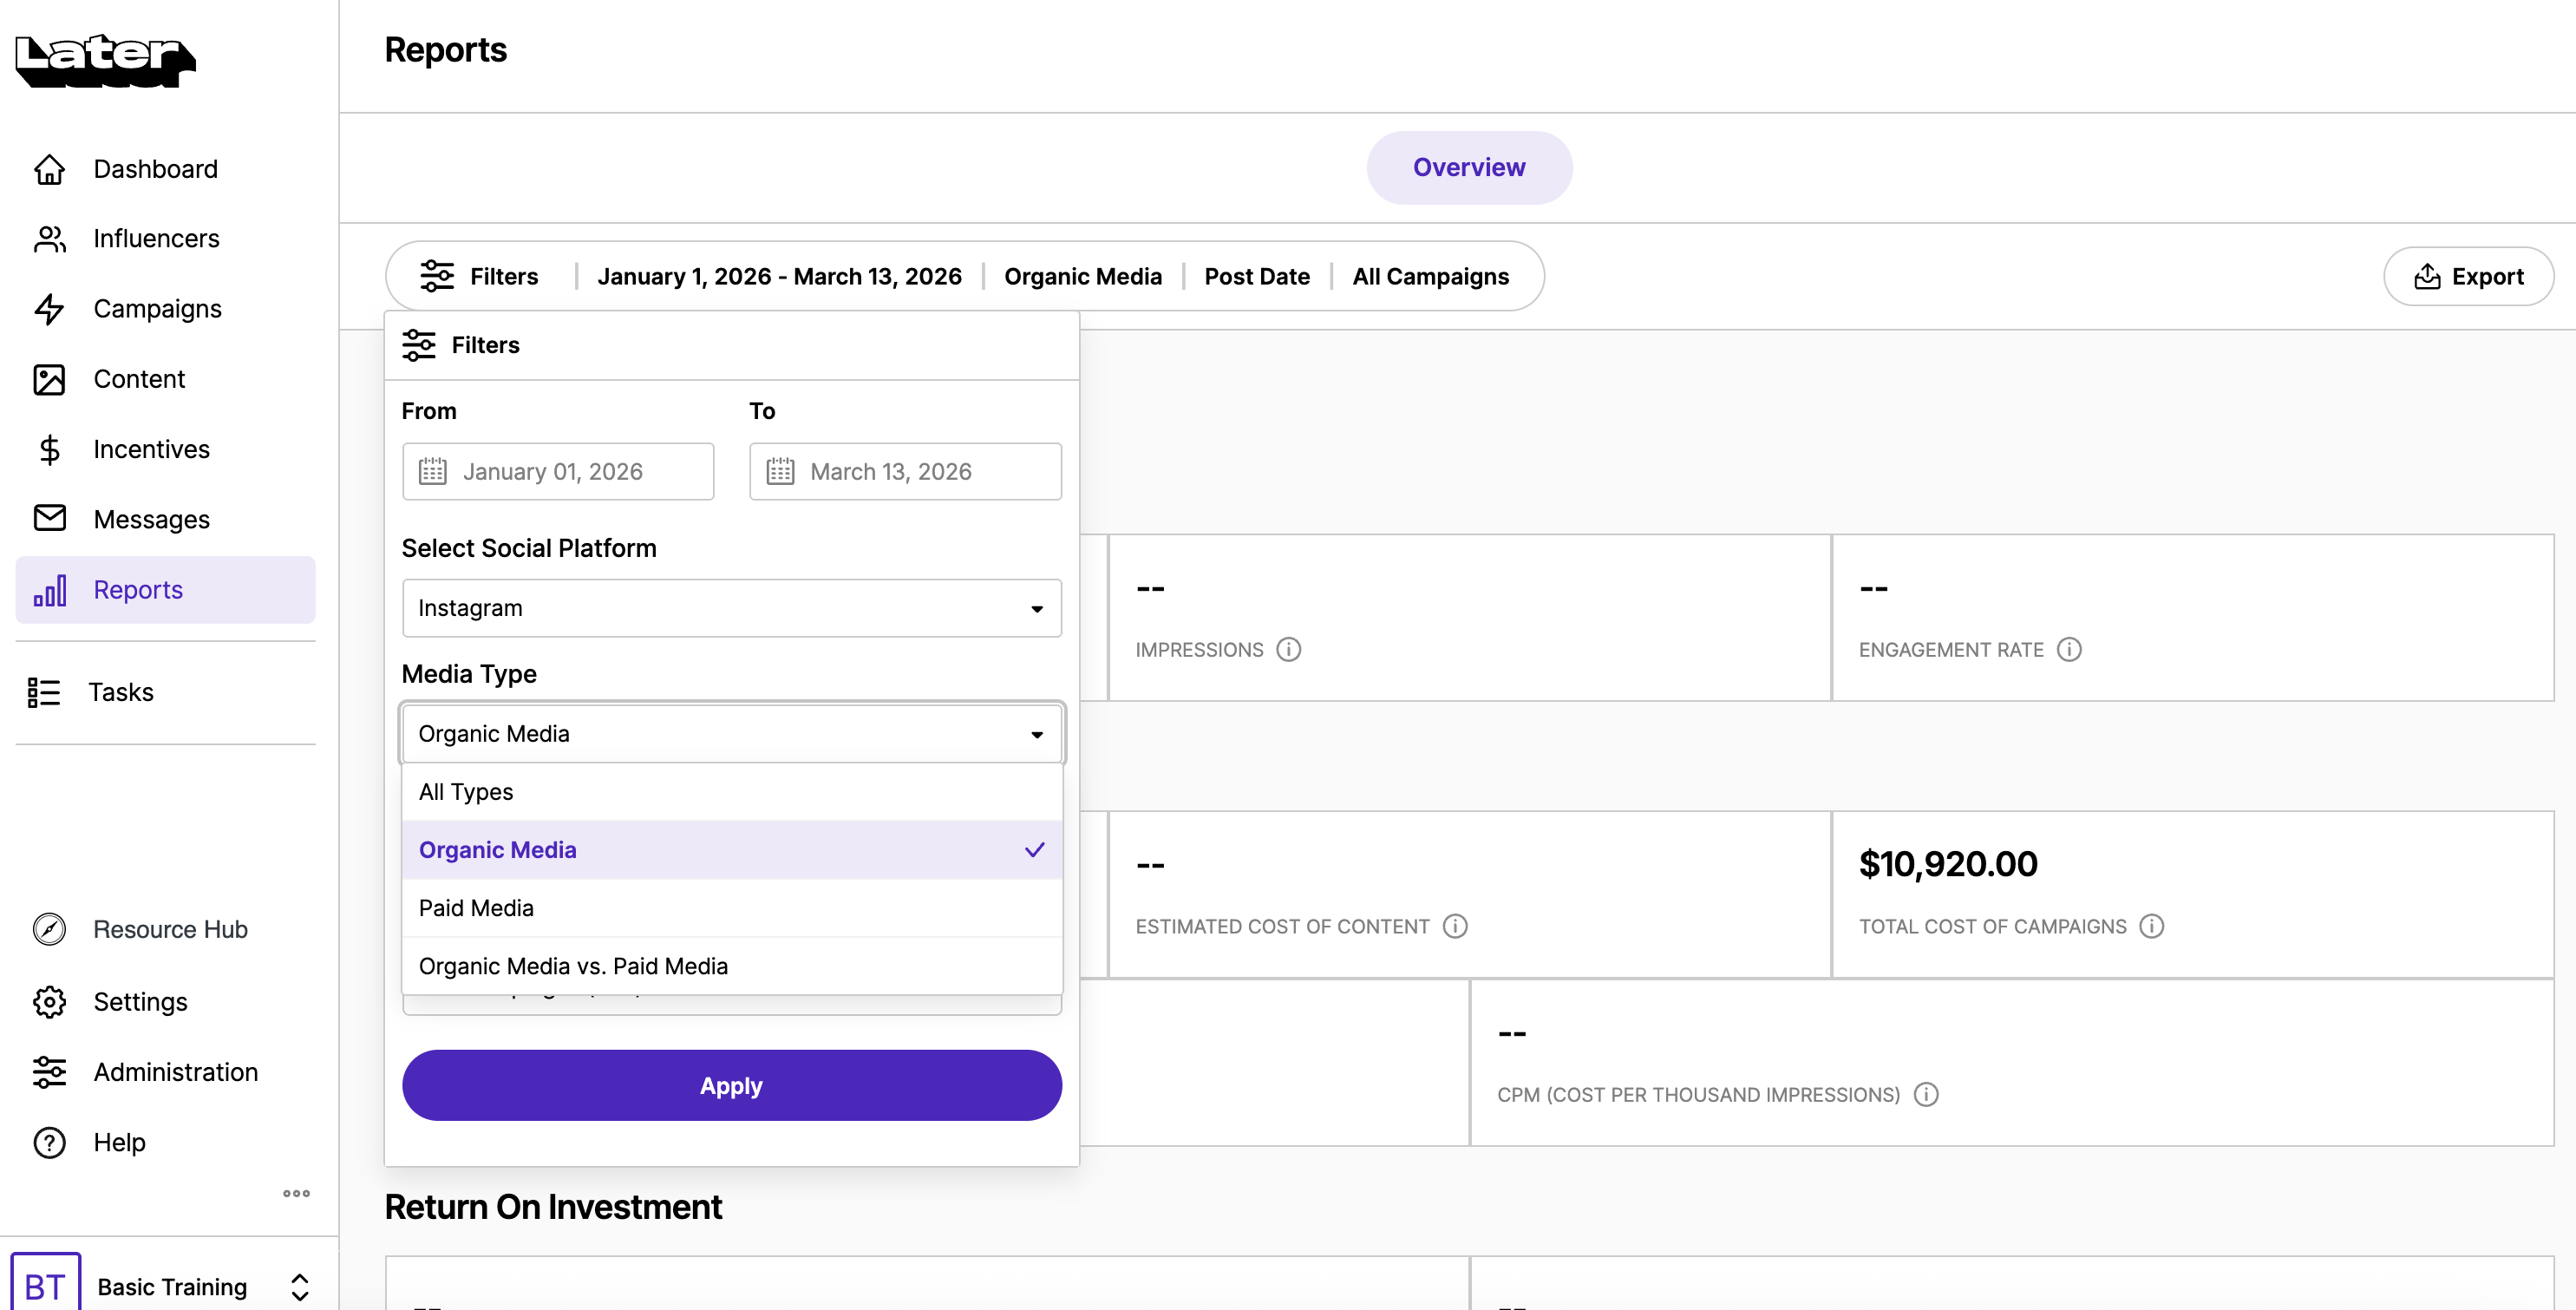Open the three-dots more options menu
This screenshot has width=2576, height=1310.
[296, 1193]
